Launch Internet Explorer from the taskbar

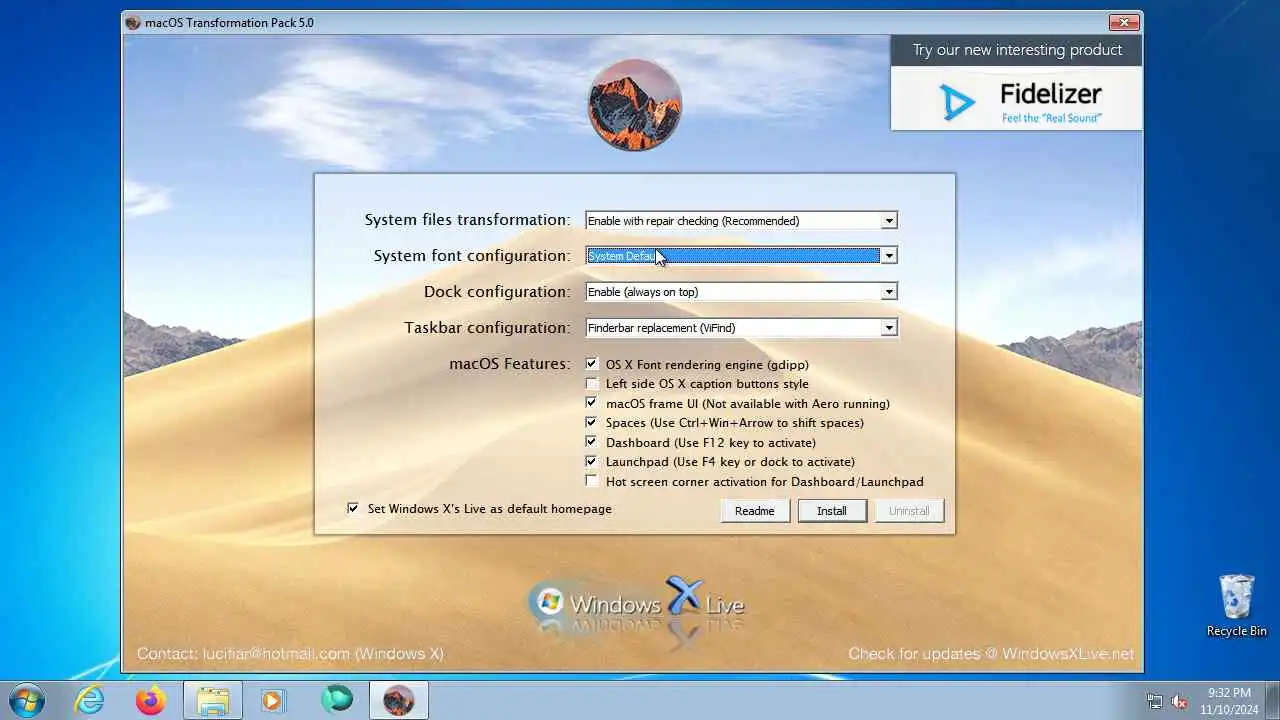pyautogui.click(x=90, y=700)
